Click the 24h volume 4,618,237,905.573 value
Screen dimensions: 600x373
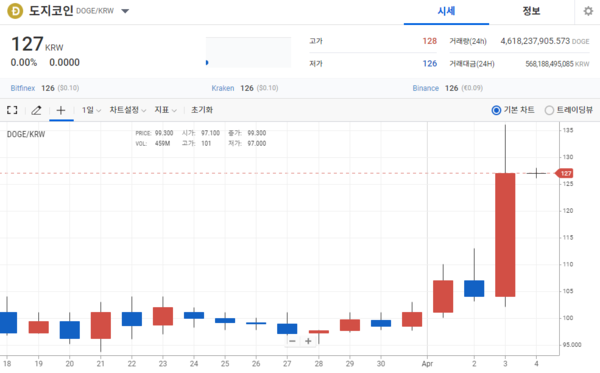click(535, 41)
